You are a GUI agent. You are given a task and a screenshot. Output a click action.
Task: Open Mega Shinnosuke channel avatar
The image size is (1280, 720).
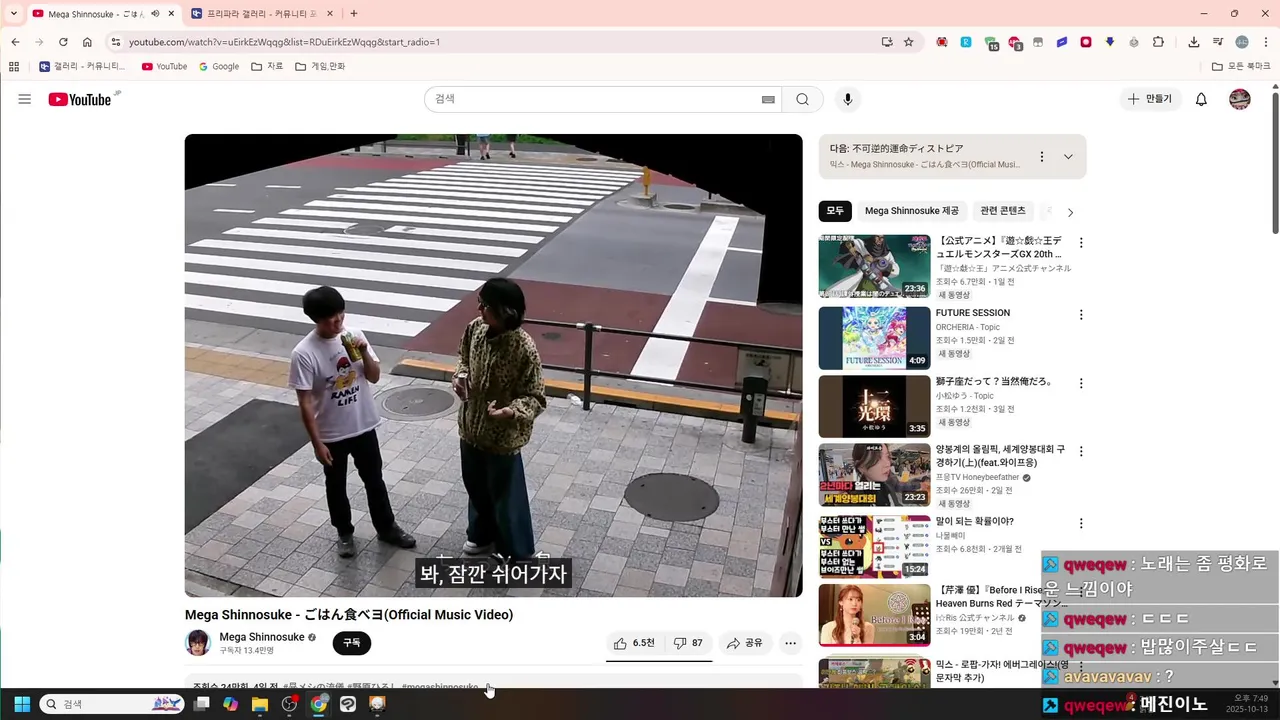[198, 643]
